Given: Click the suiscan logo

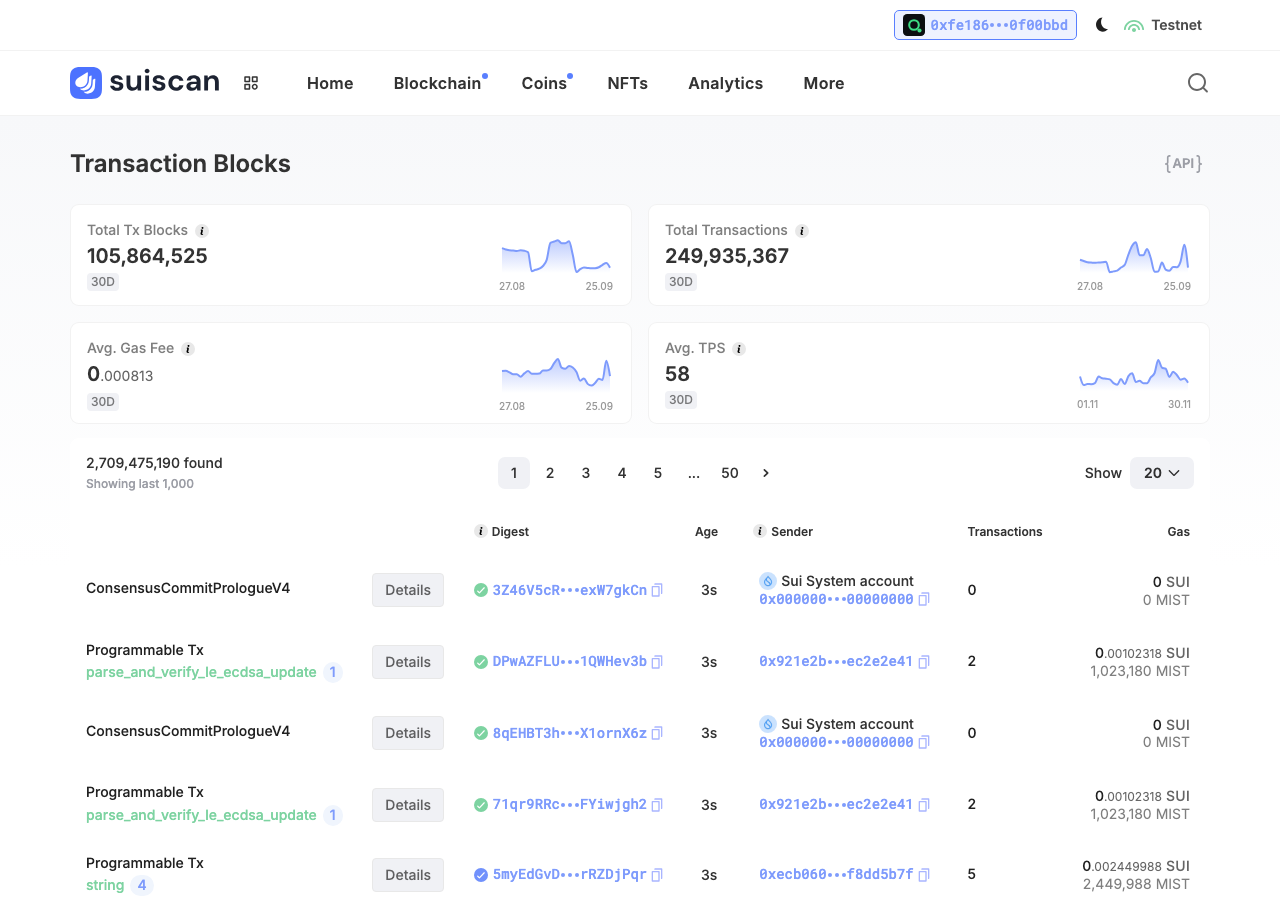Looking at the screenshot, I should [145, 82].
